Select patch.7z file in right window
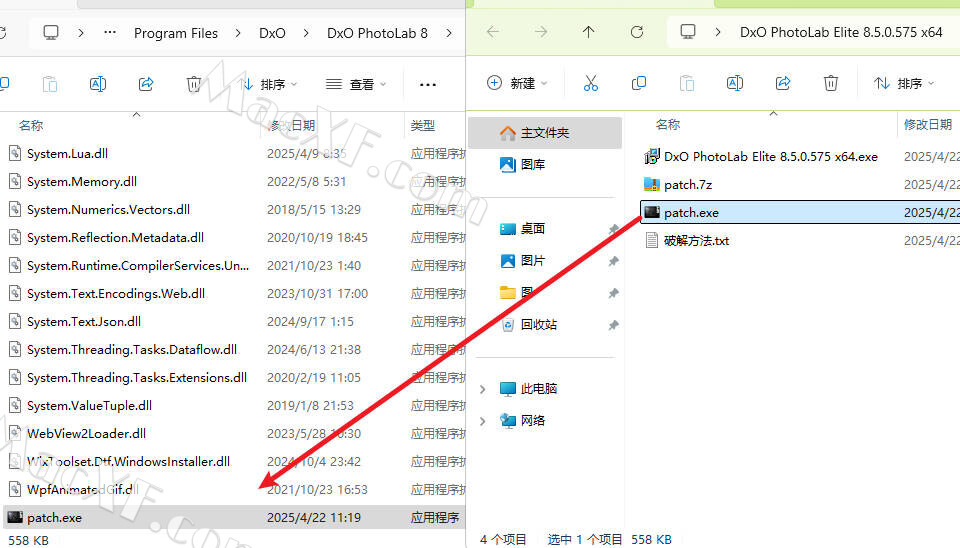 pyautogui.click(x=688, y=185)
